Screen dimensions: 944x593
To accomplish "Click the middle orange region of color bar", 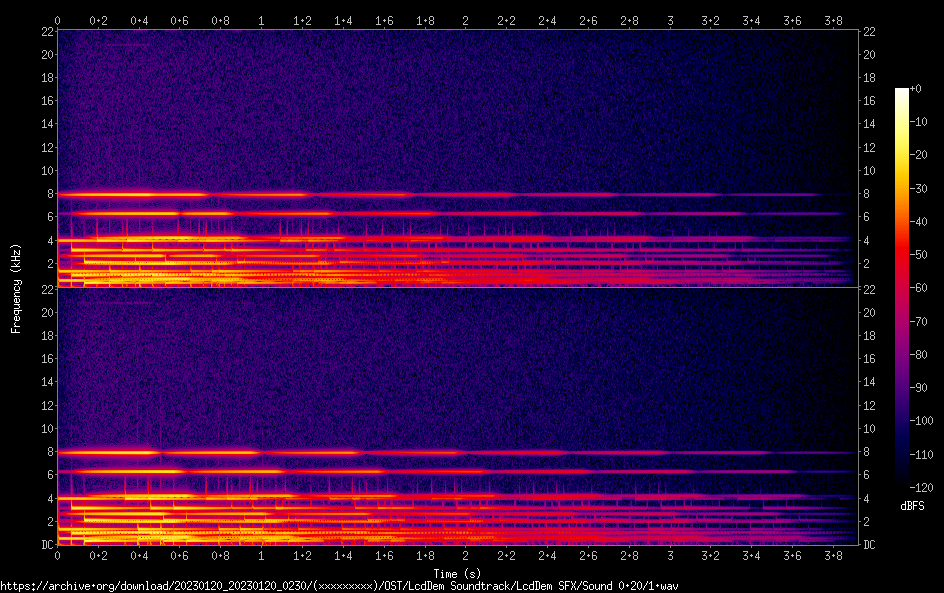I will [902, 220].
